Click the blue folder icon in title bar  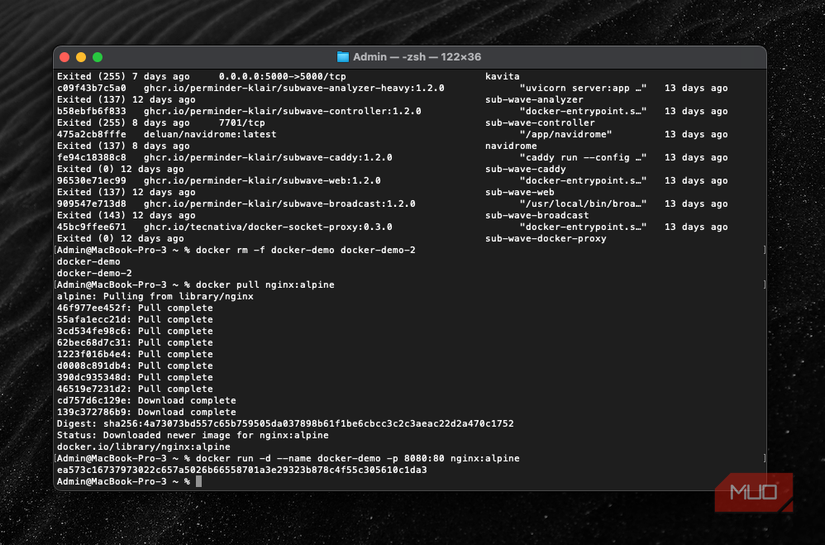pos(343,57)
